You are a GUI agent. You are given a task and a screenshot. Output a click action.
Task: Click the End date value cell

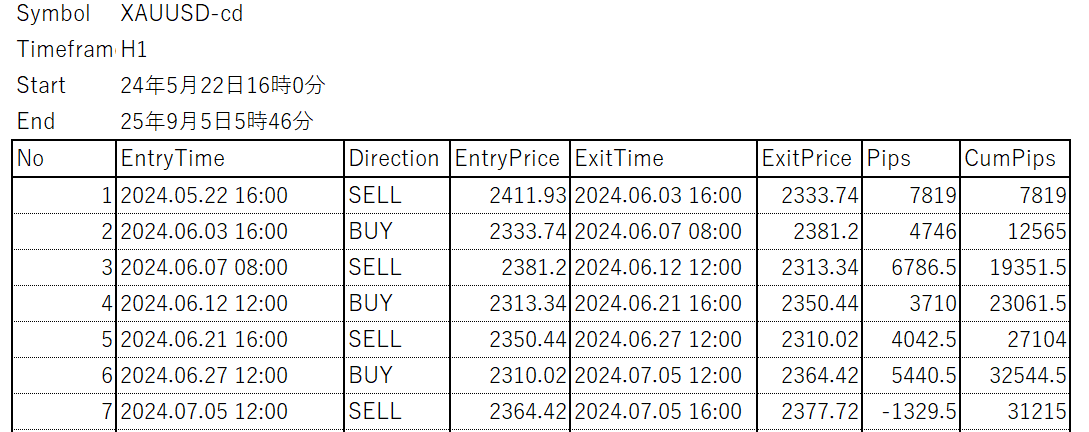[216, 122]
